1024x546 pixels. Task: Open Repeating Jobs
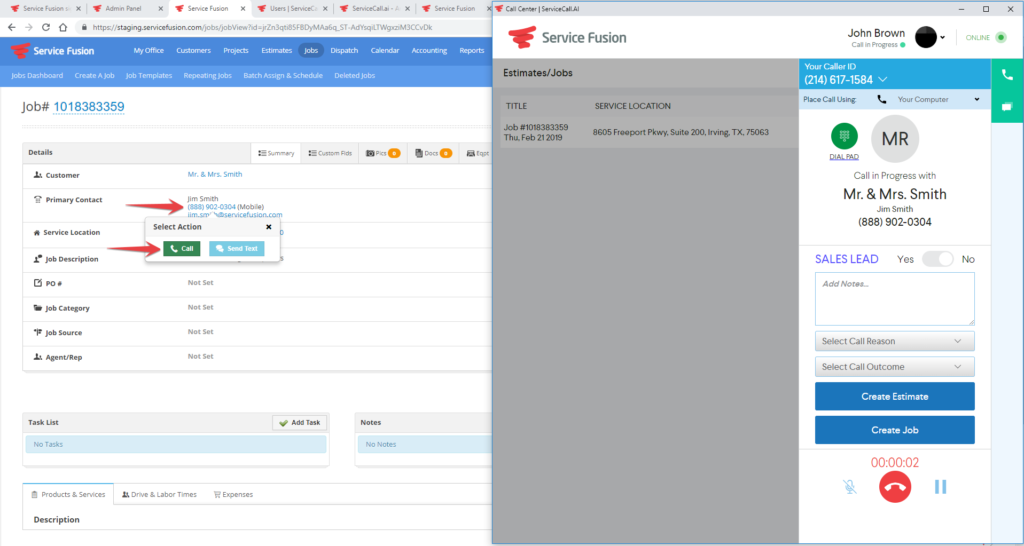(x=208, y=75)
